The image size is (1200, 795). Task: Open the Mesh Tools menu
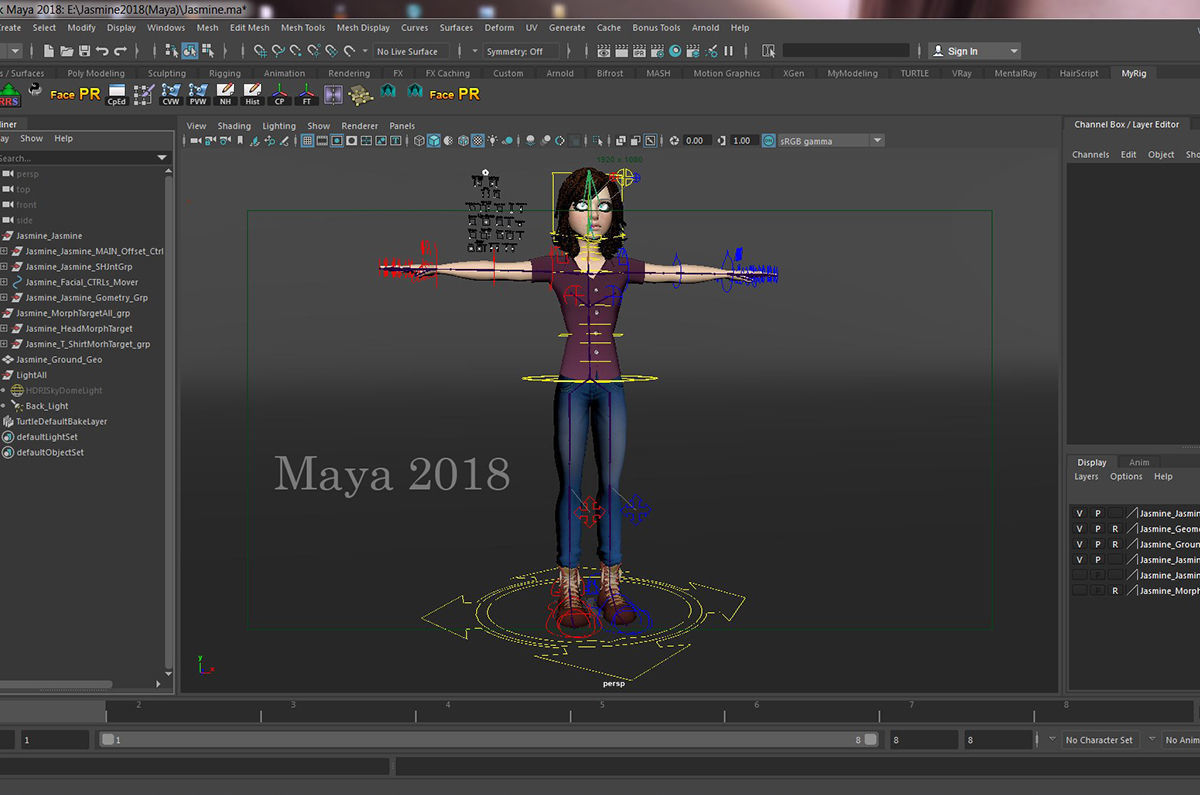tap(303, 28)
